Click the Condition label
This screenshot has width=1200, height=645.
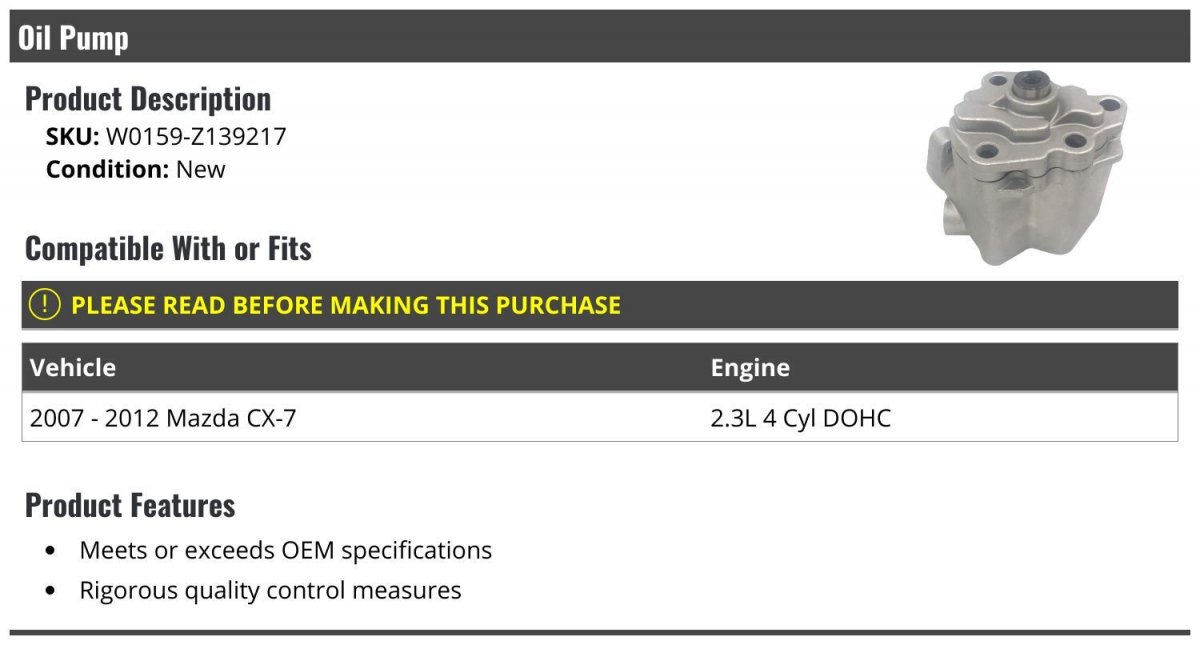(107, 169)
